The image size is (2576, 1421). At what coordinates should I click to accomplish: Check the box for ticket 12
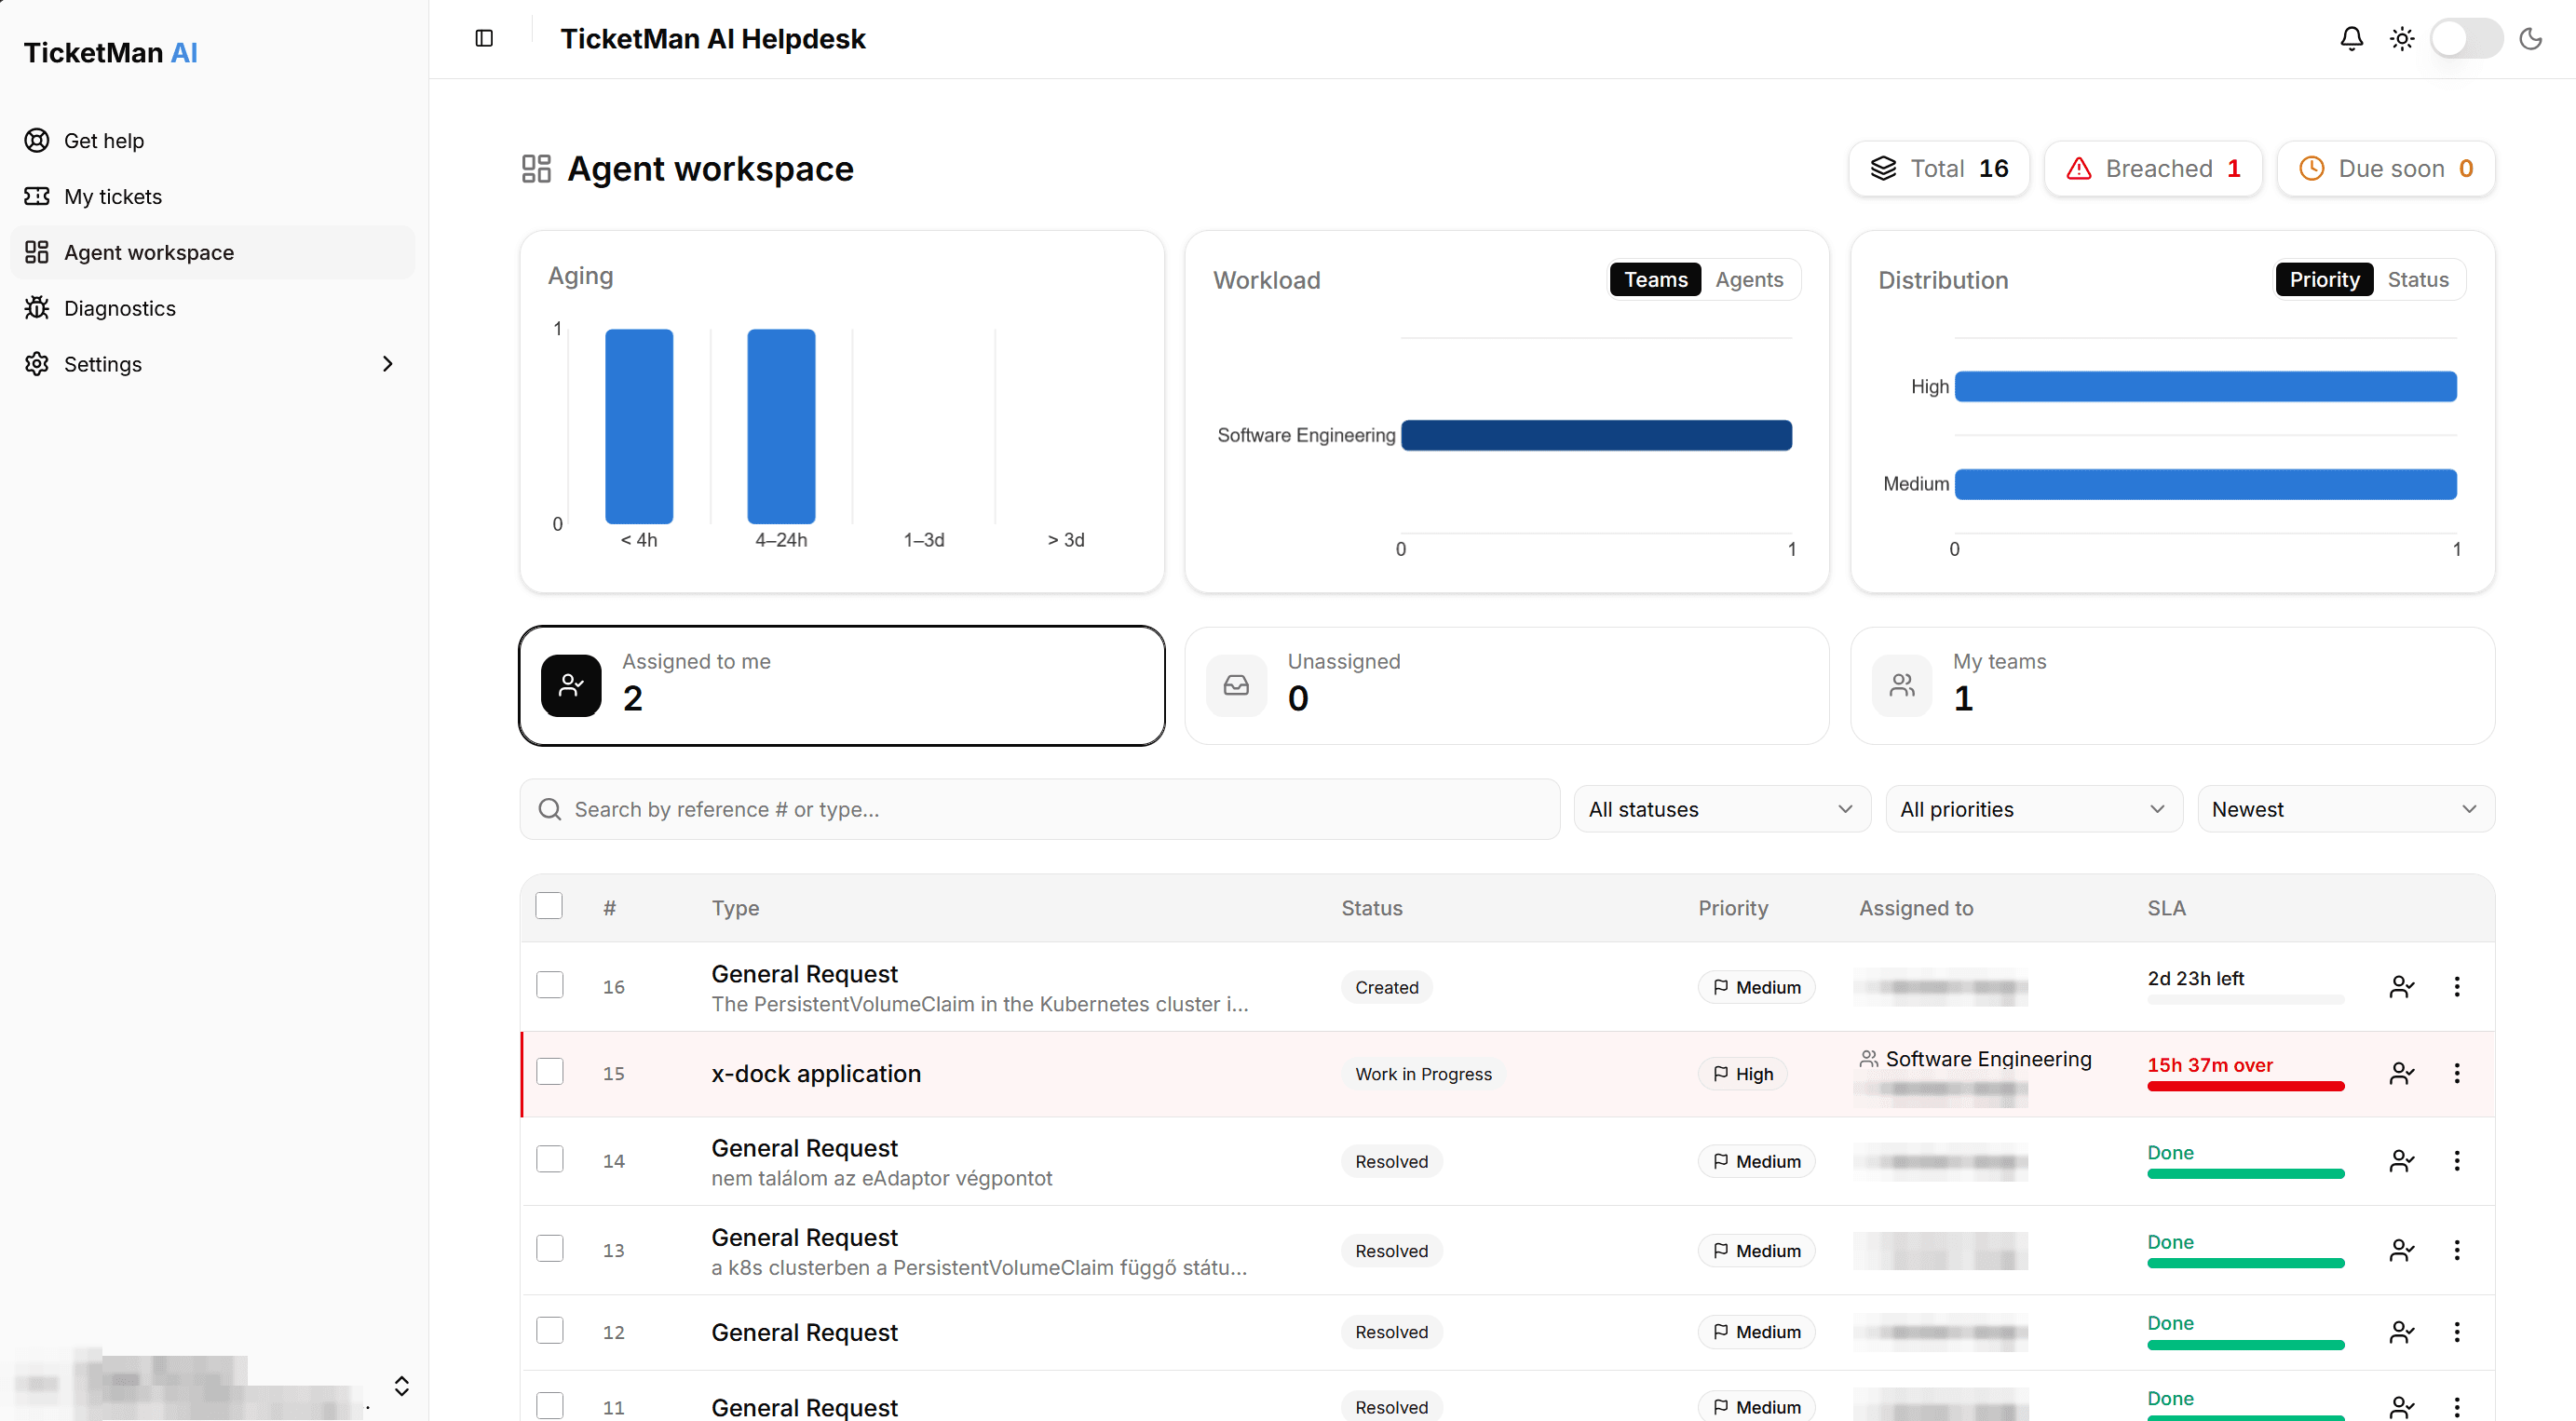click(549, 1330)
